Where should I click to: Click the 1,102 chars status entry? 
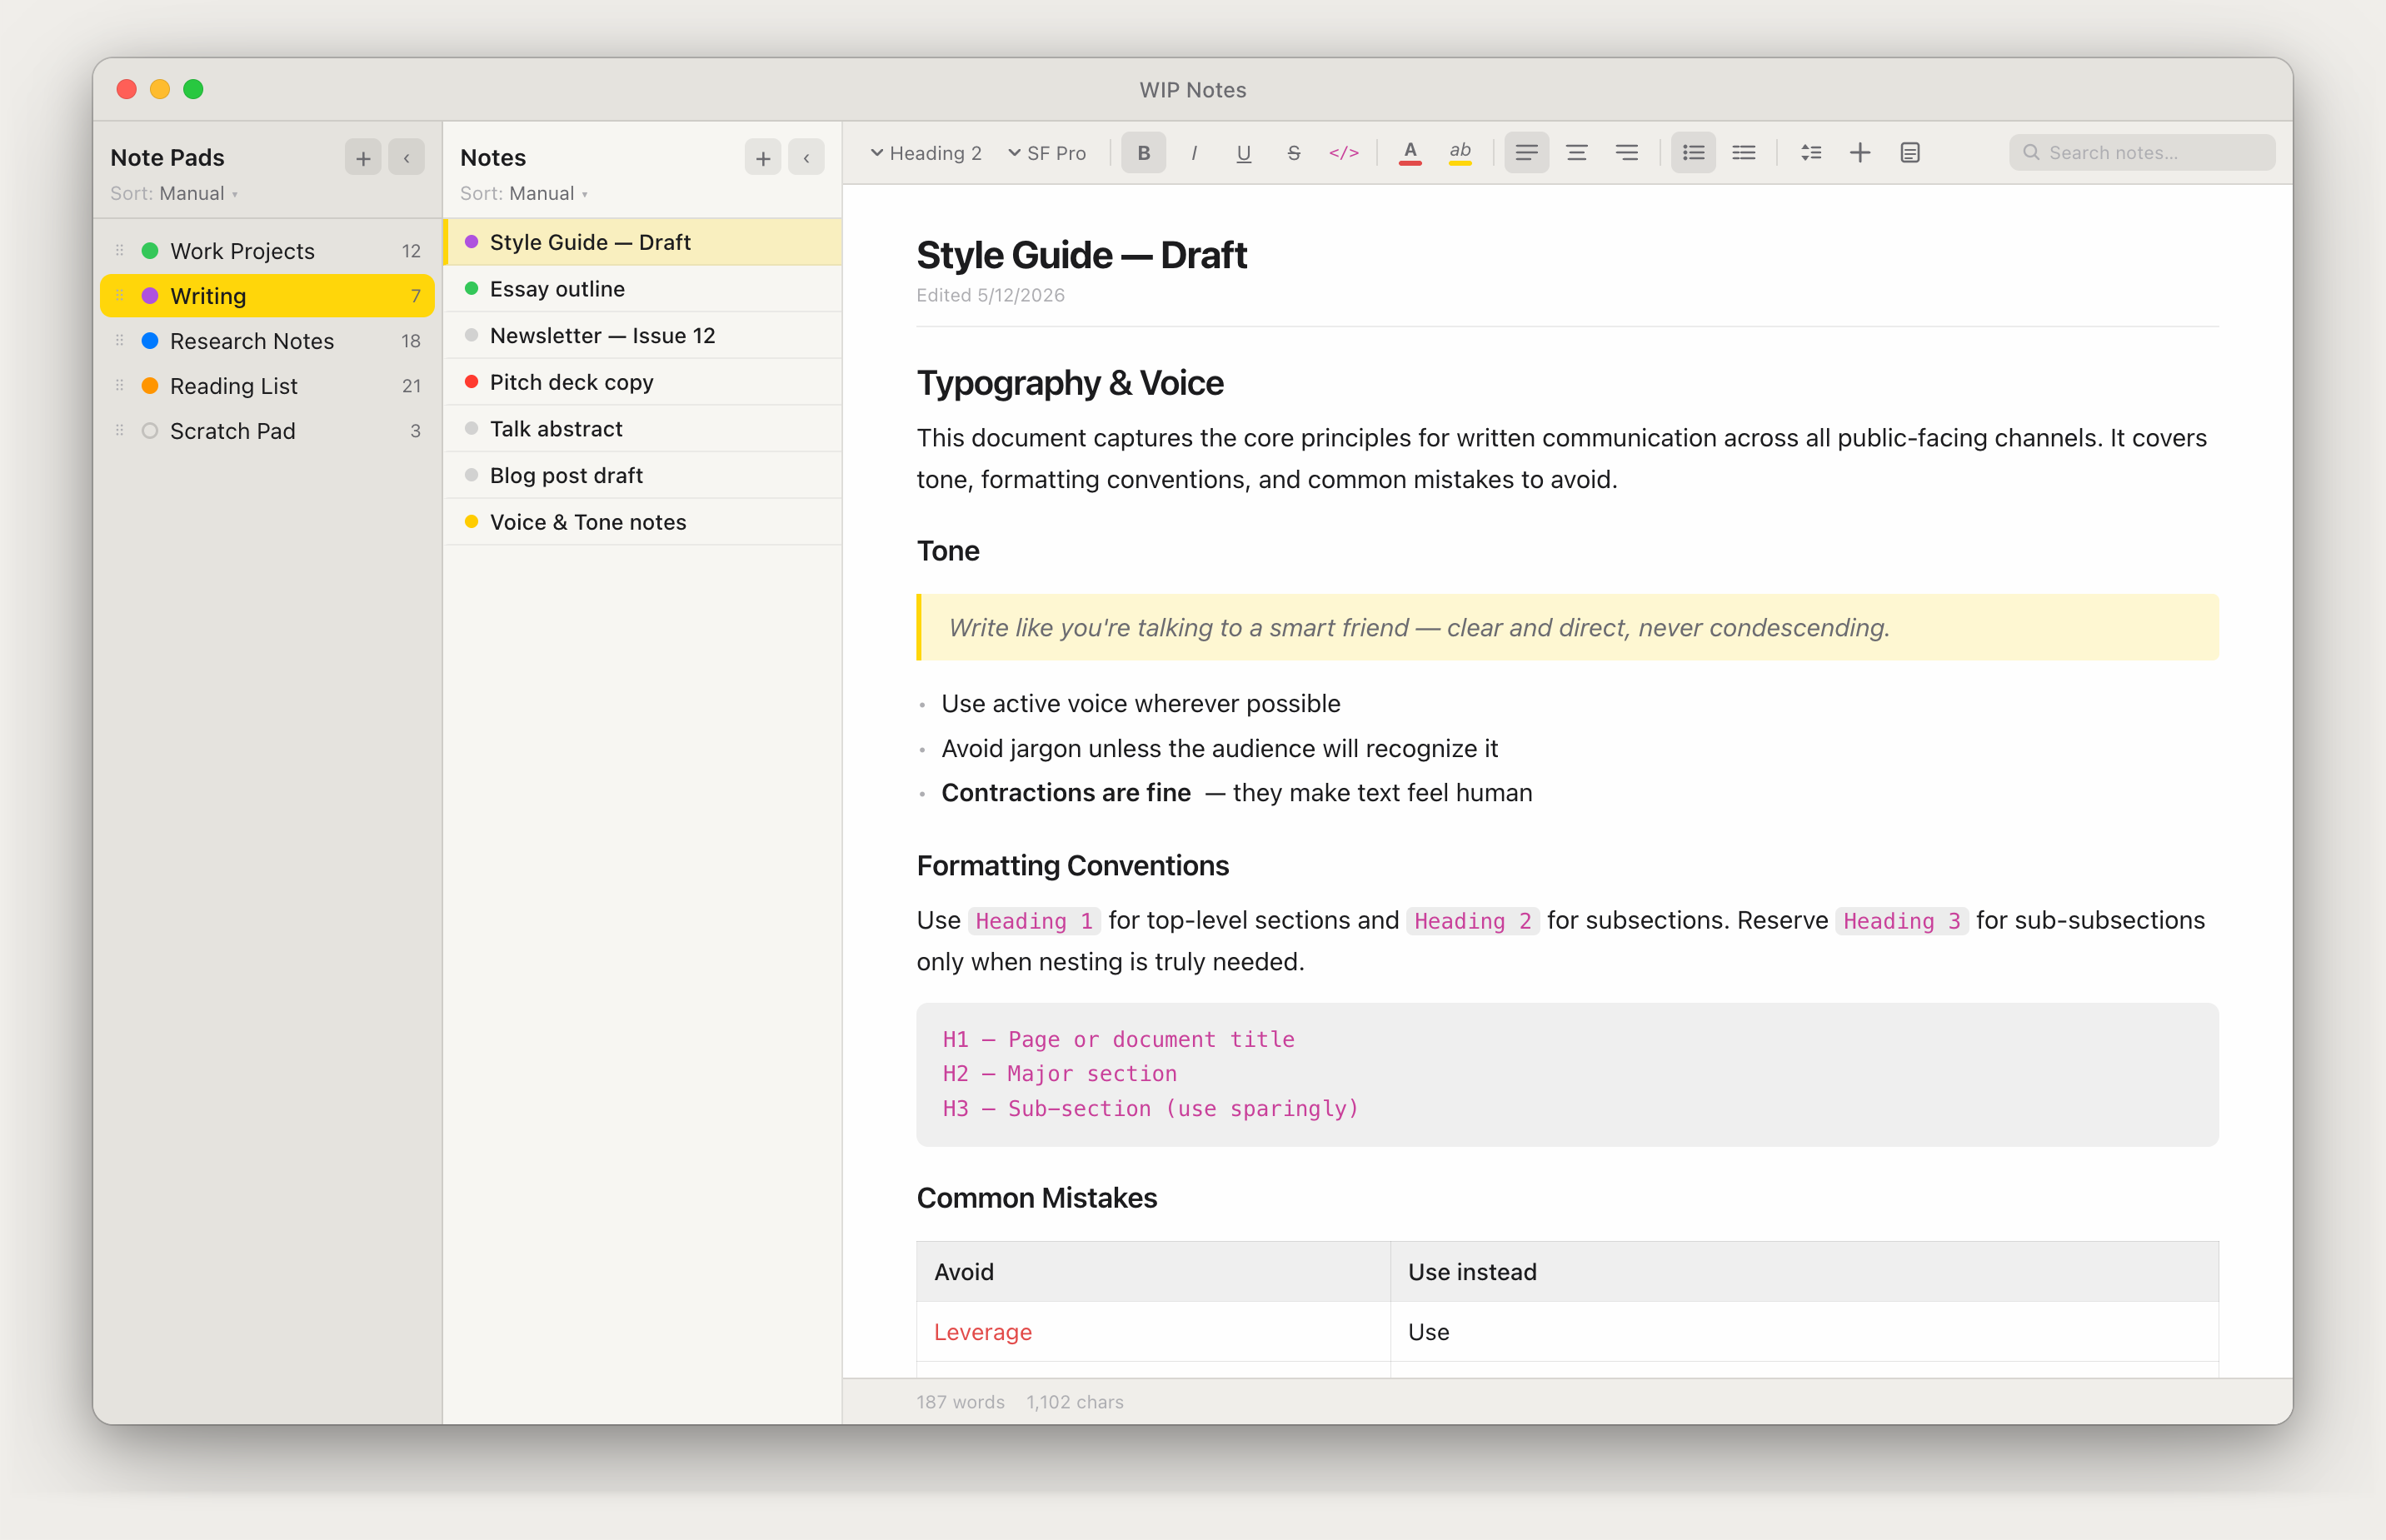click(x=1075, y=1402)
